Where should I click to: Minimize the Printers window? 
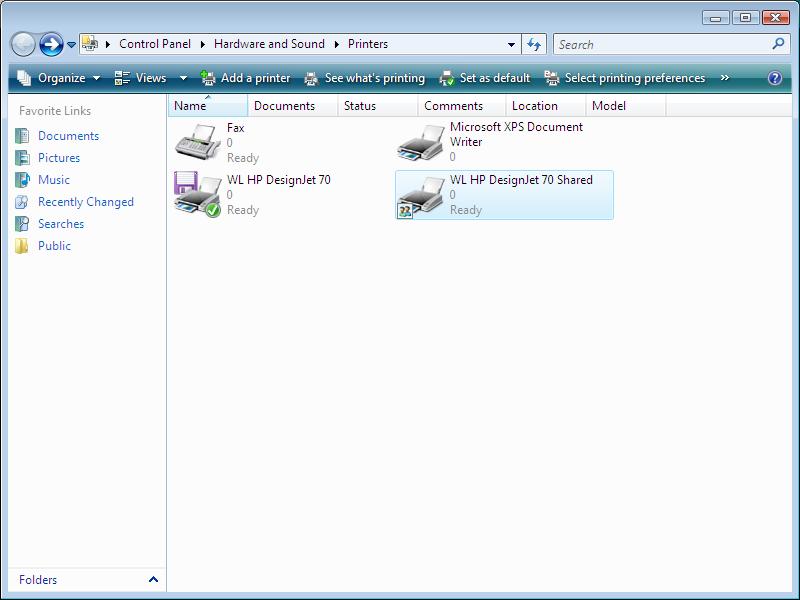[715, 18]
